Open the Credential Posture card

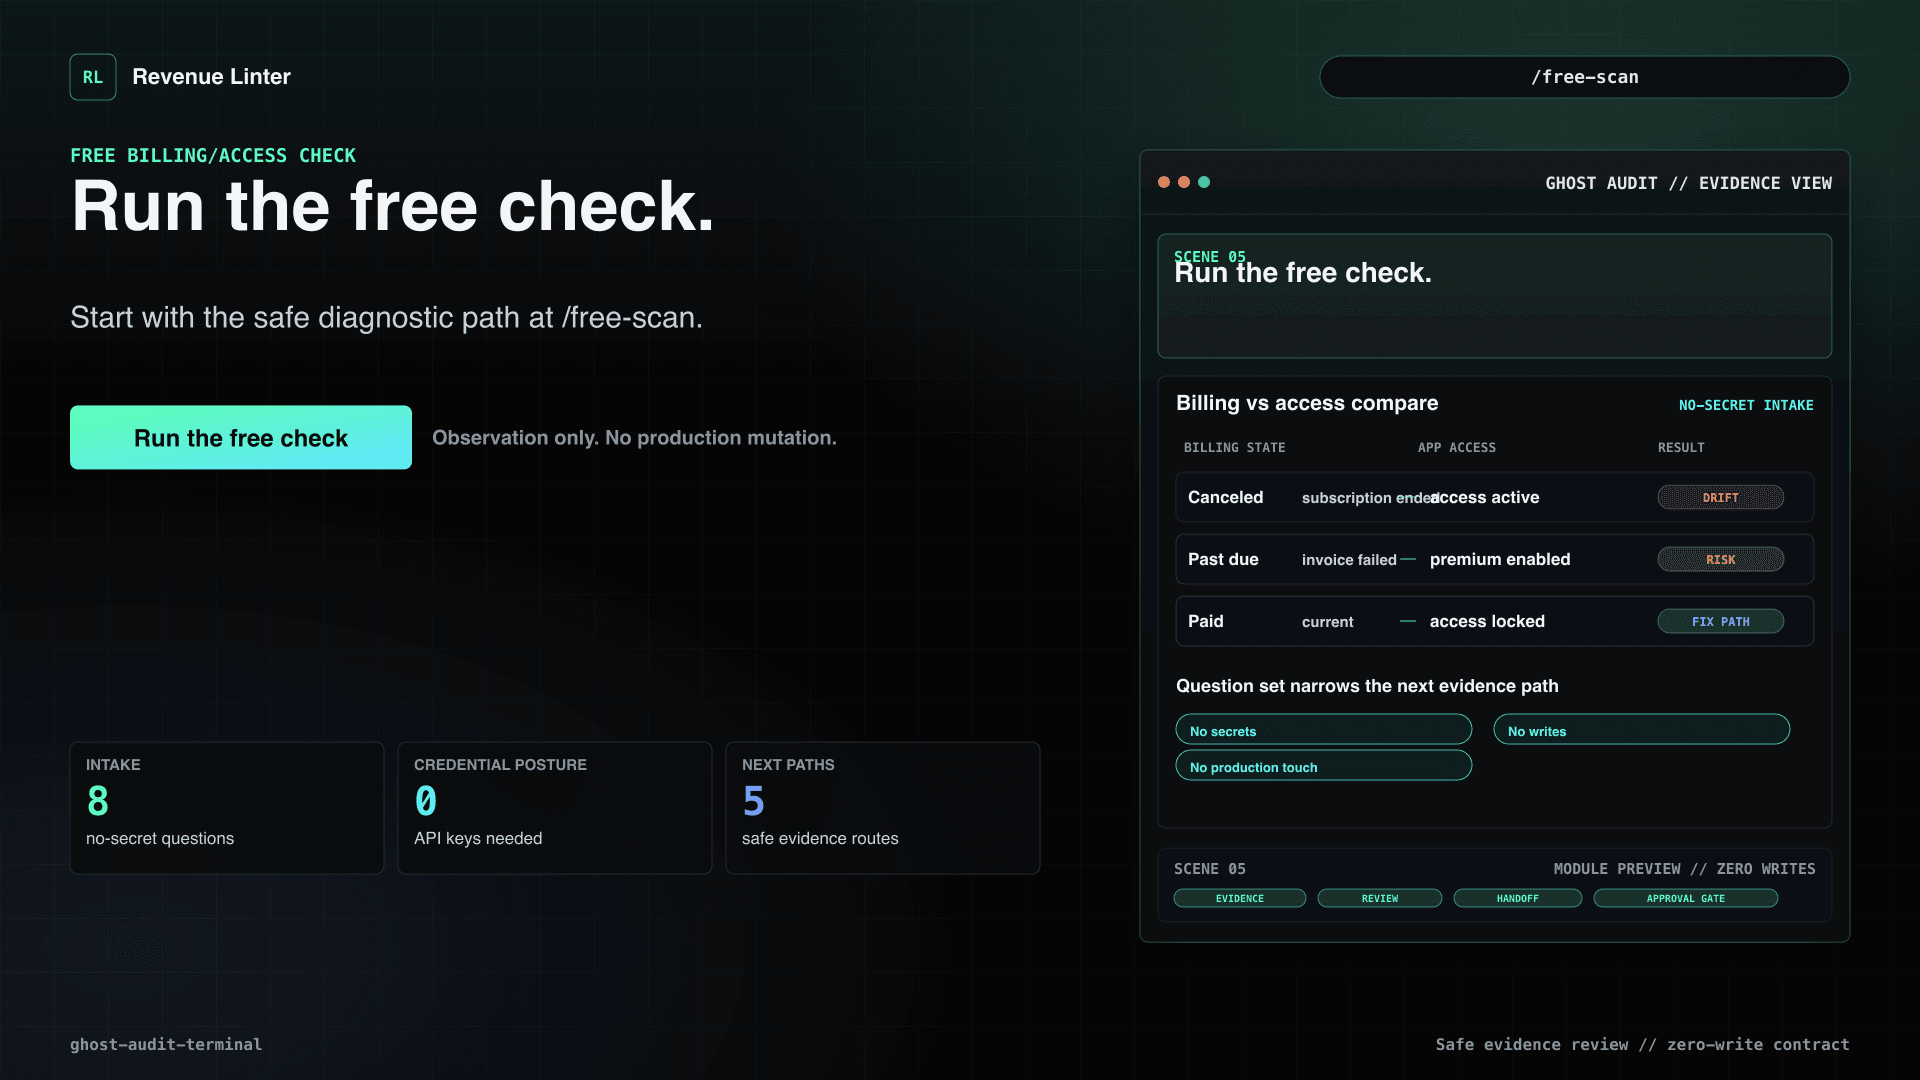click(555, 808)
